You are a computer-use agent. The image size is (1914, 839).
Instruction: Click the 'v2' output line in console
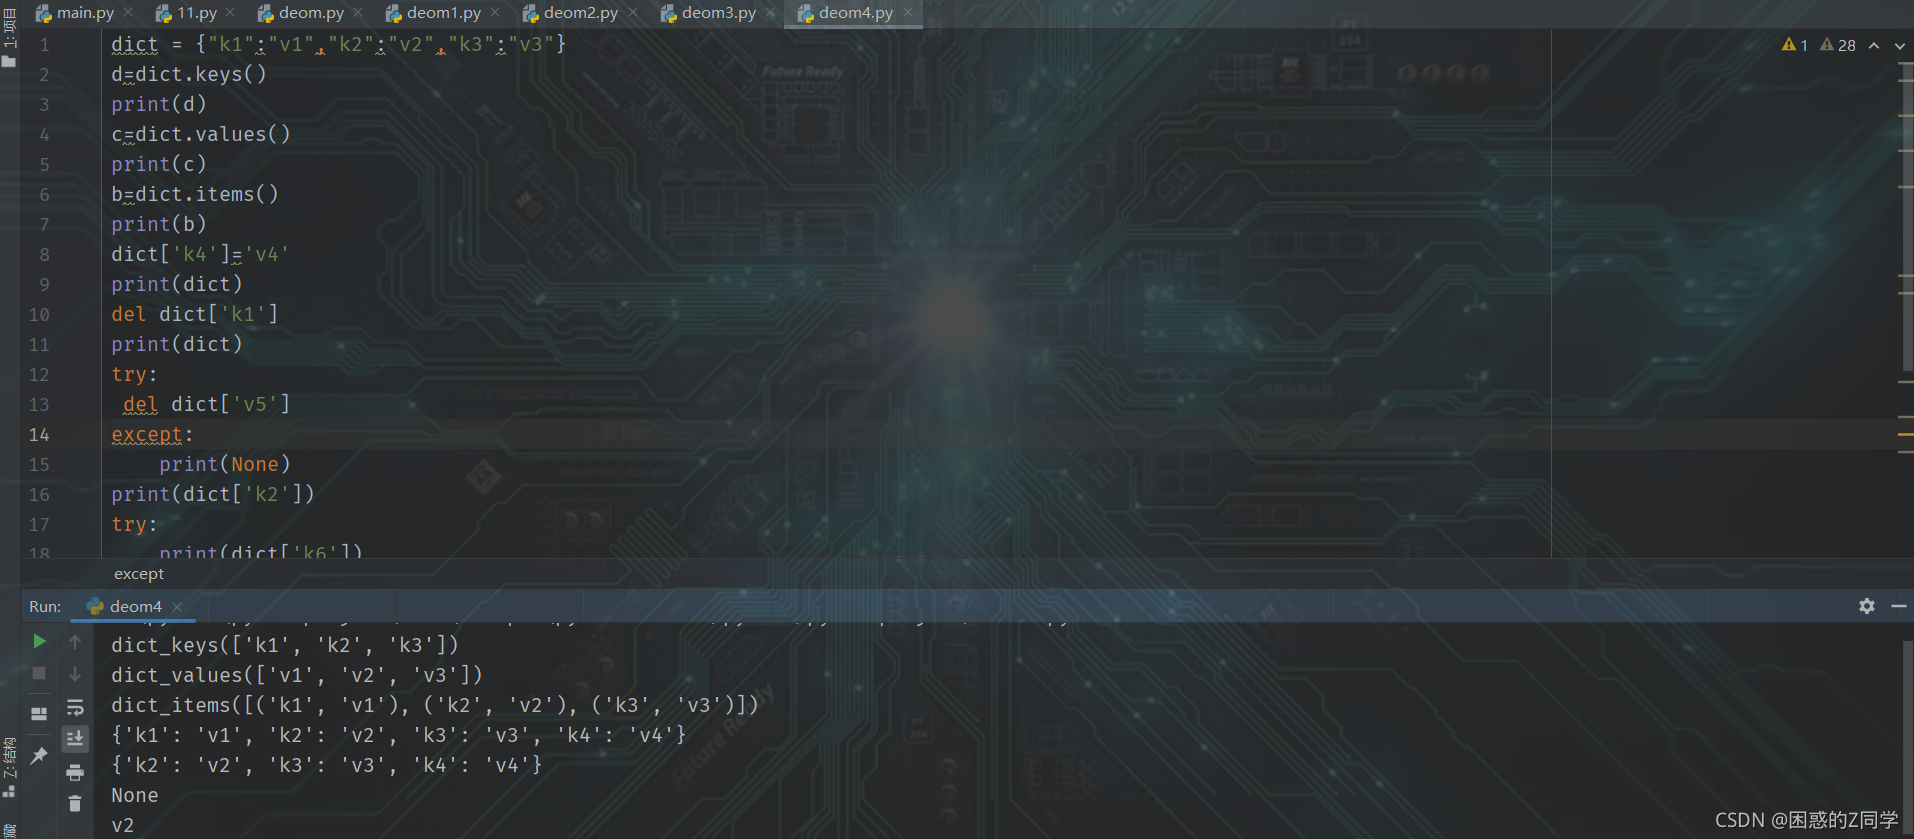[123, 825]
